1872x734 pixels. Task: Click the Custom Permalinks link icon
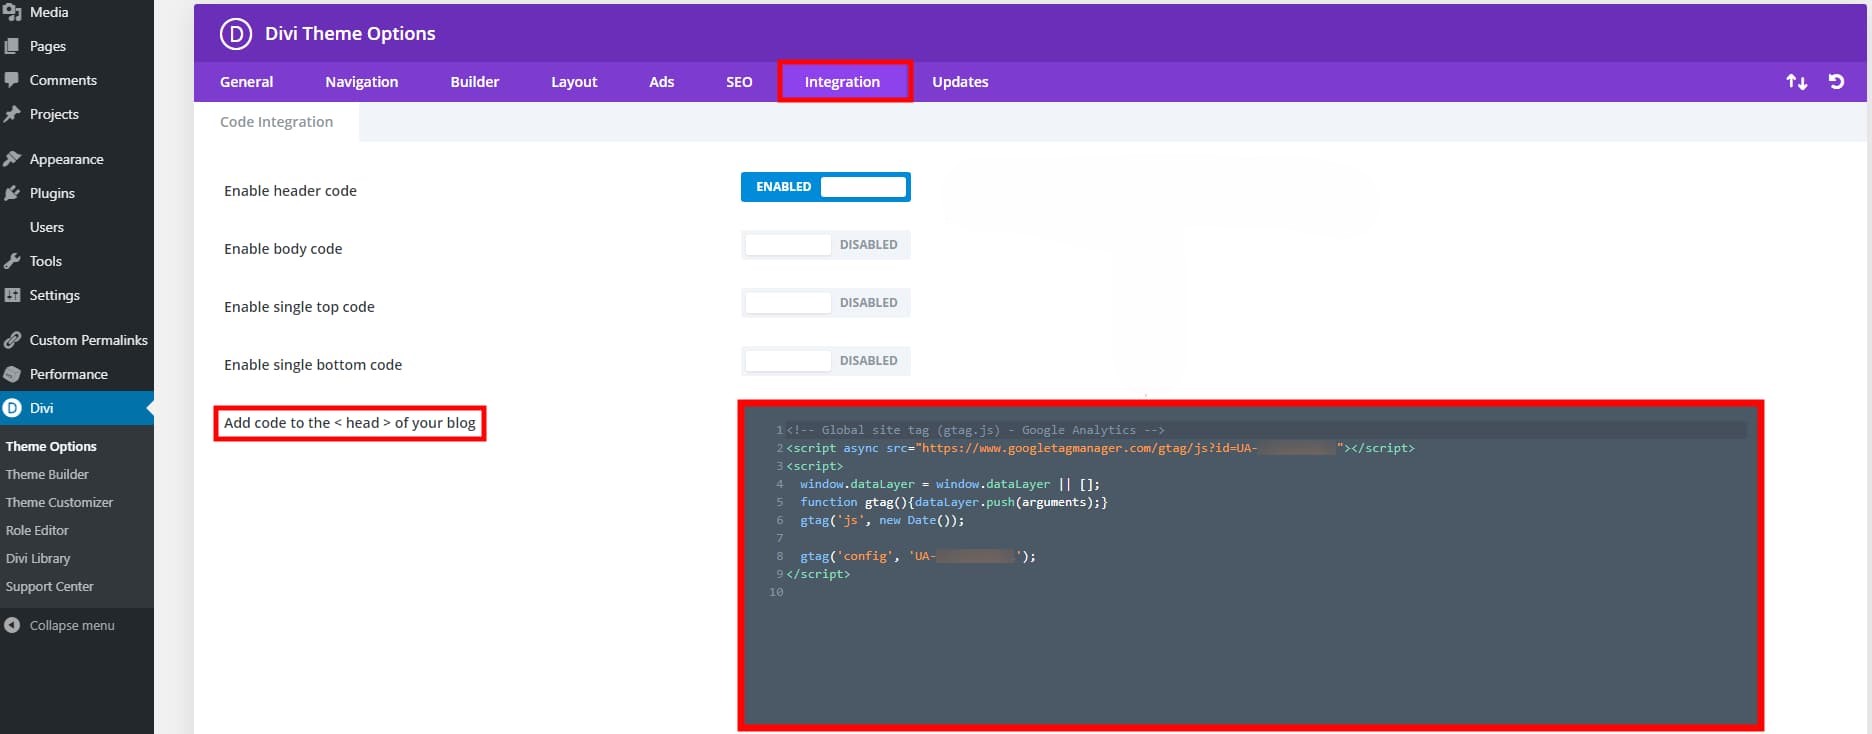(12, 340)
